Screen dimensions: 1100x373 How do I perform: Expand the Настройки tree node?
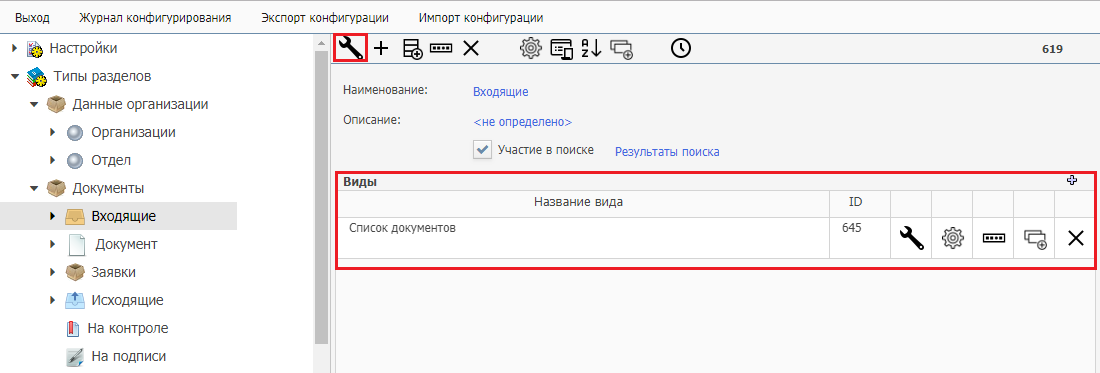(x=15, y=48)
